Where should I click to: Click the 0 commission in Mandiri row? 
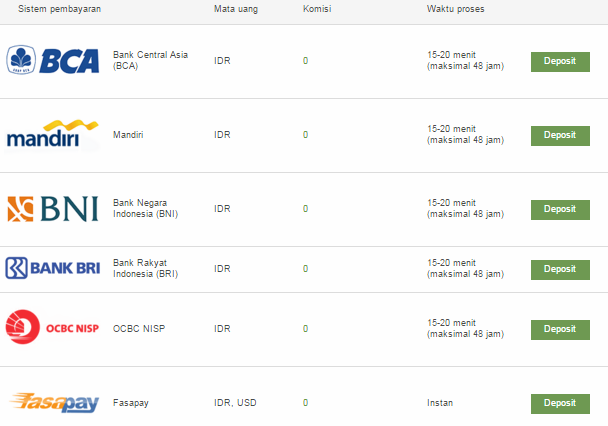pos(306,135)
